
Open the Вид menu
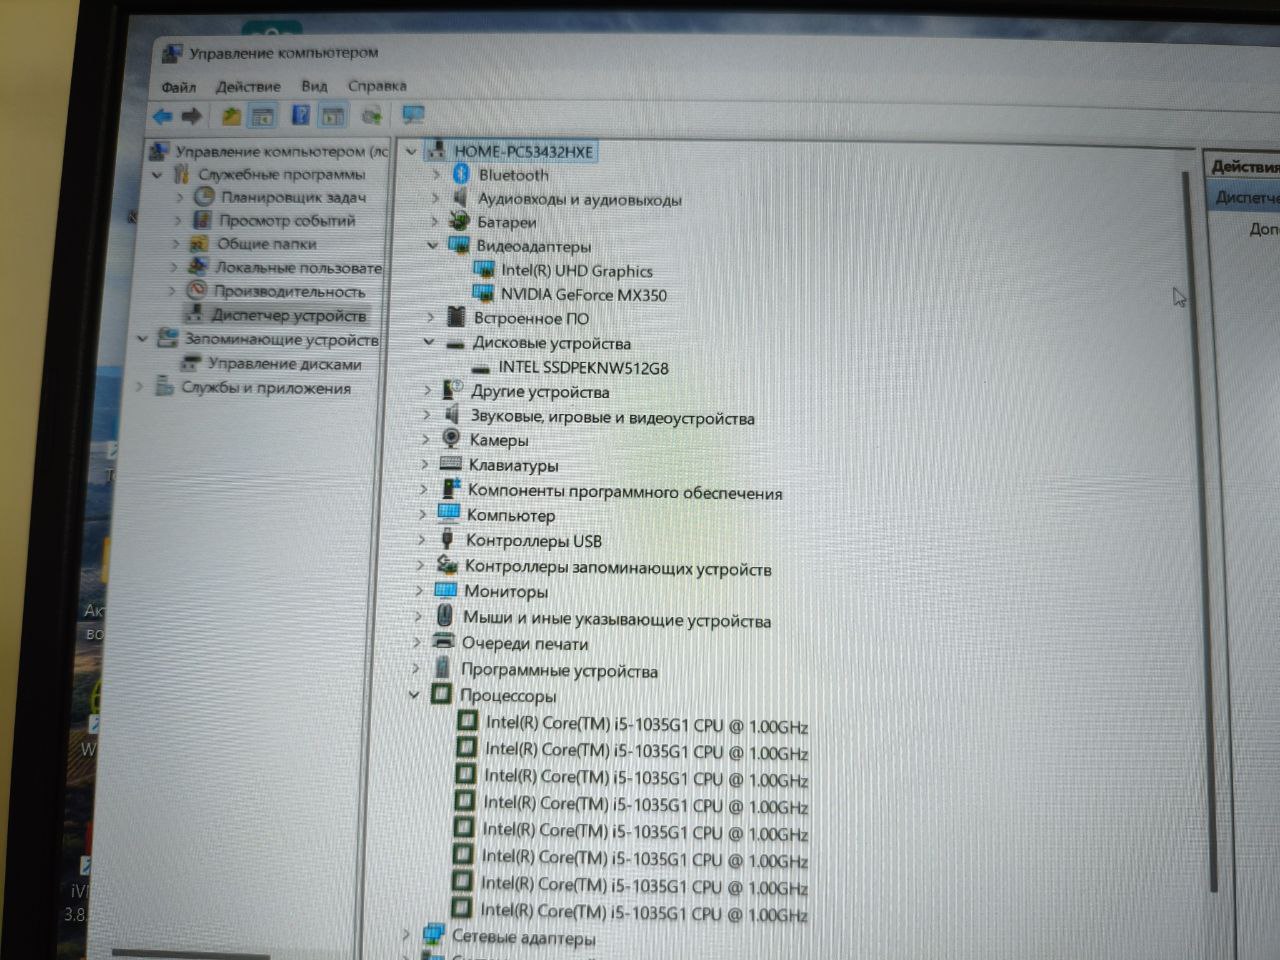tap(314, 86)
